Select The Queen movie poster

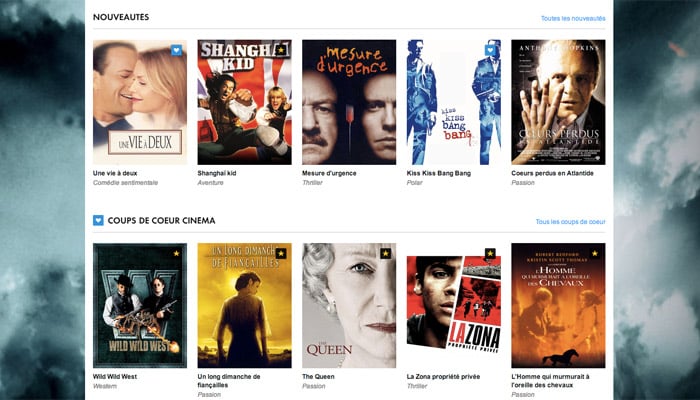[349, 305]
